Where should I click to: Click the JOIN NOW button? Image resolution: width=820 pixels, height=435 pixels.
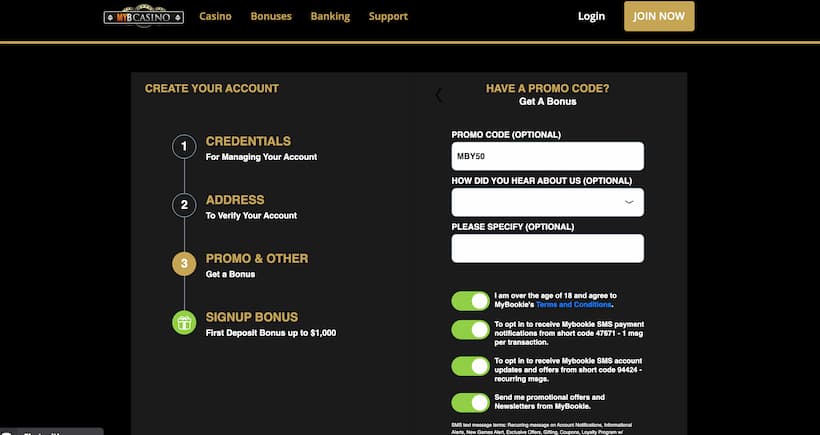(659, 16)
